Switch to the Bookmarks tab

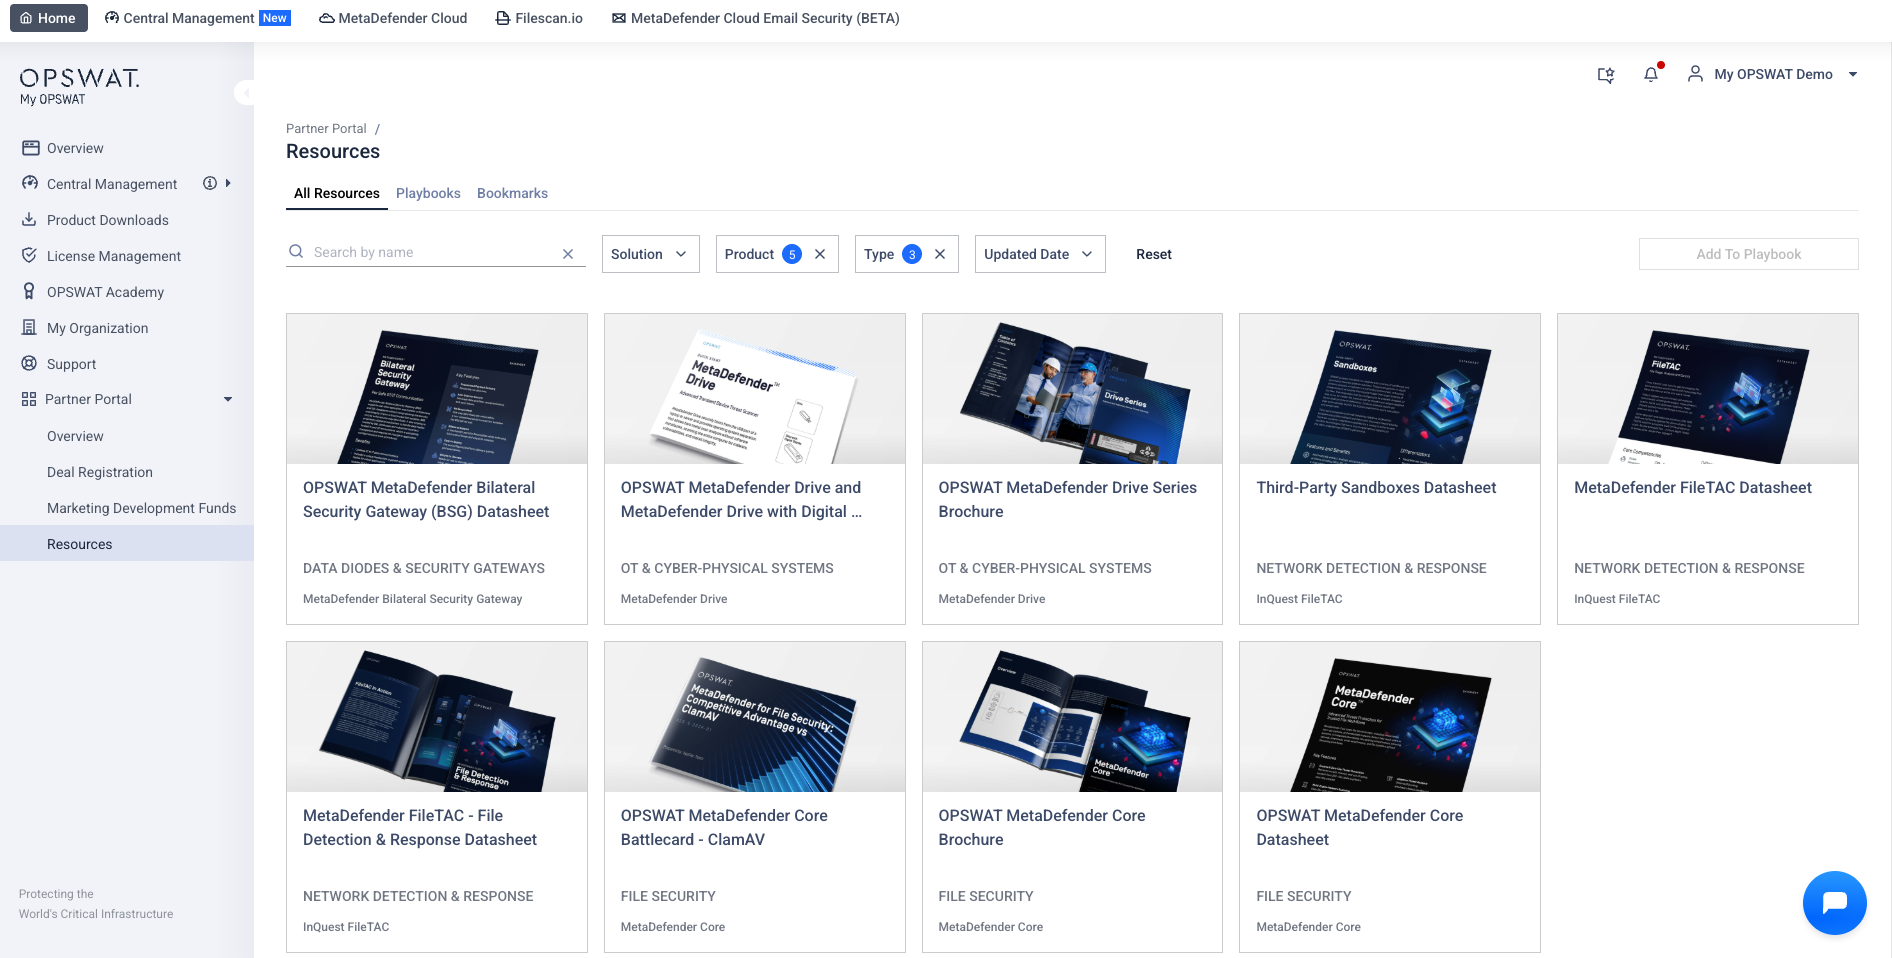(512, 193)
